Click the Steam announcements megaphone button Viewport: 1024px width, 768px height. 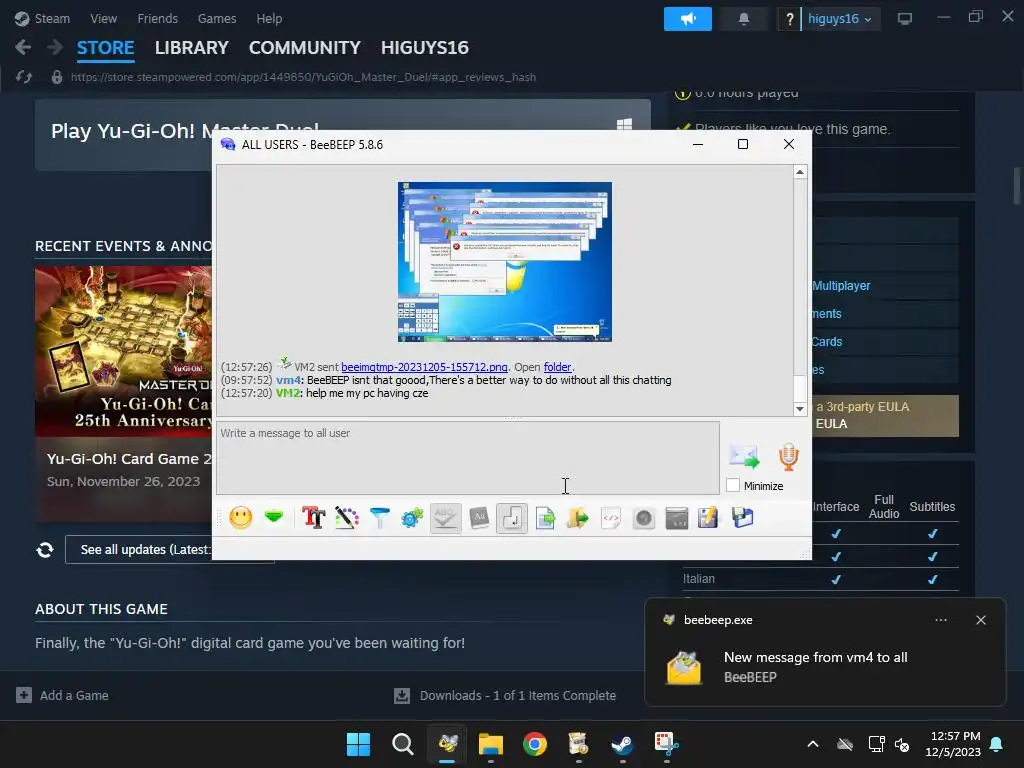pyautogui.click(x=688, y=19)
